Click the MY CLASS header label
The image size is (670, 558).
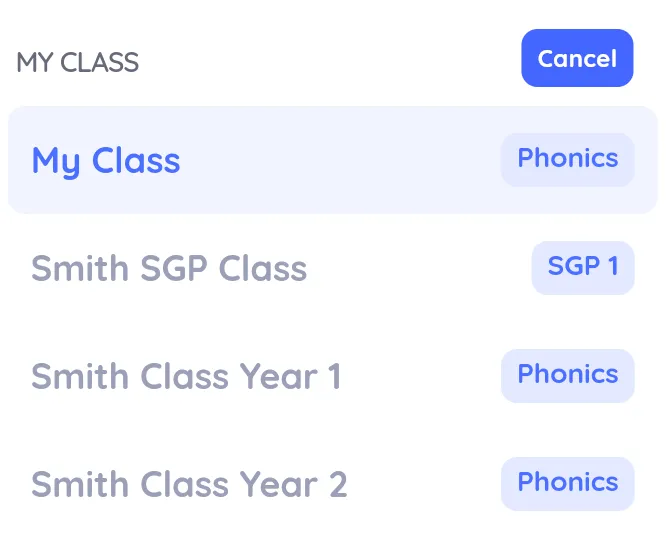pos(77,62)
